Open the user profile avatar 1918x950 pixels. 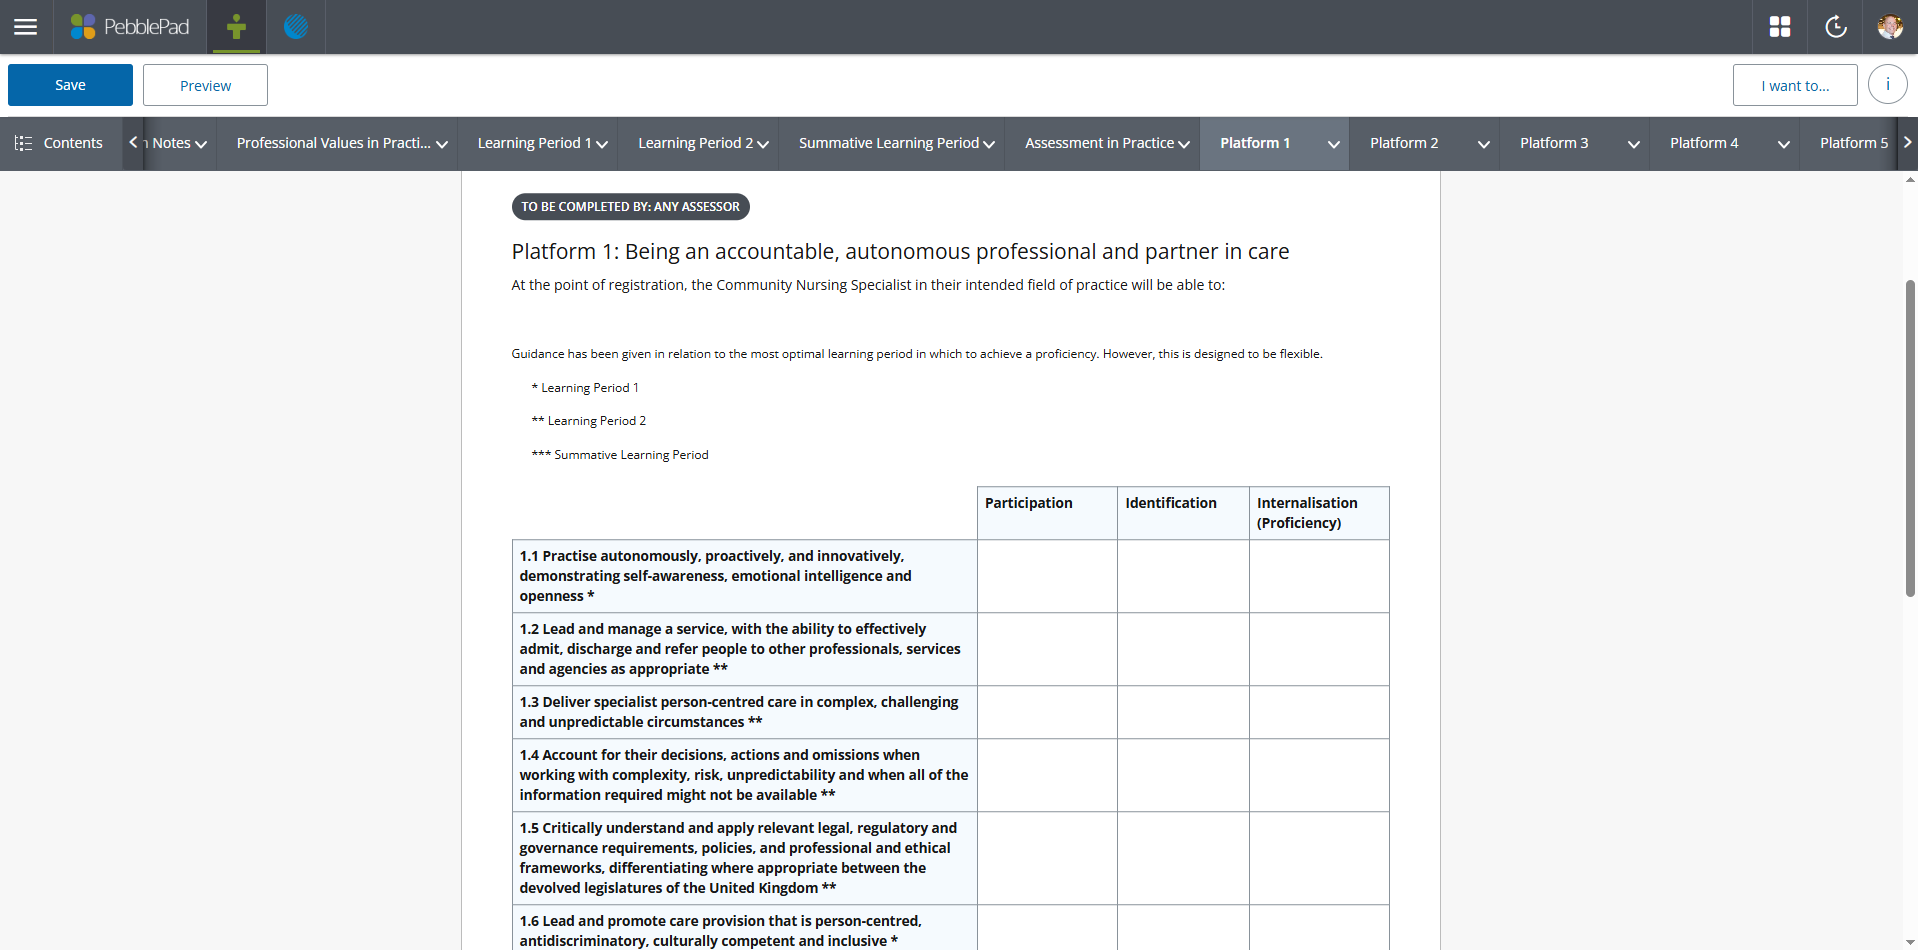pos(1890,27)
